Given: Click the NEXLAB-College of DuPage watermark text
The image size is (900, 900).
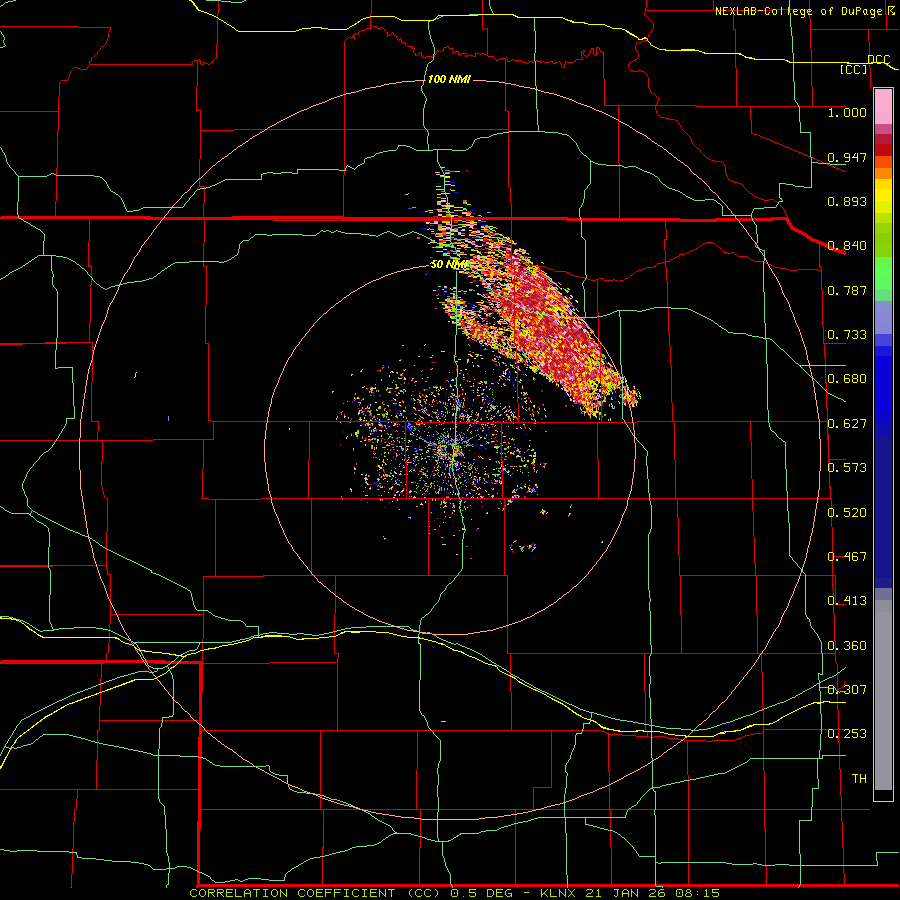Looking at the screenshot, I should coord(804,11).
